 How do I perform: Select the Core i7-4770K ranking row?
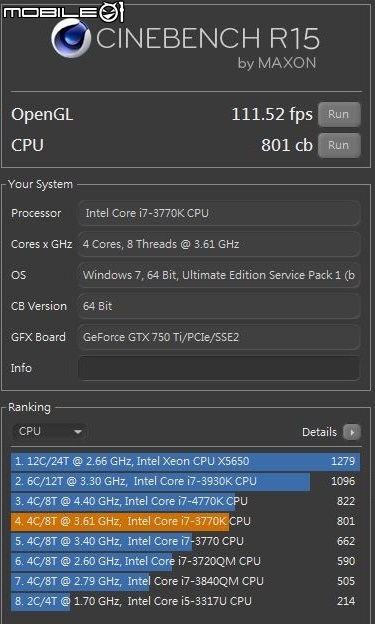tap(186, 501)
